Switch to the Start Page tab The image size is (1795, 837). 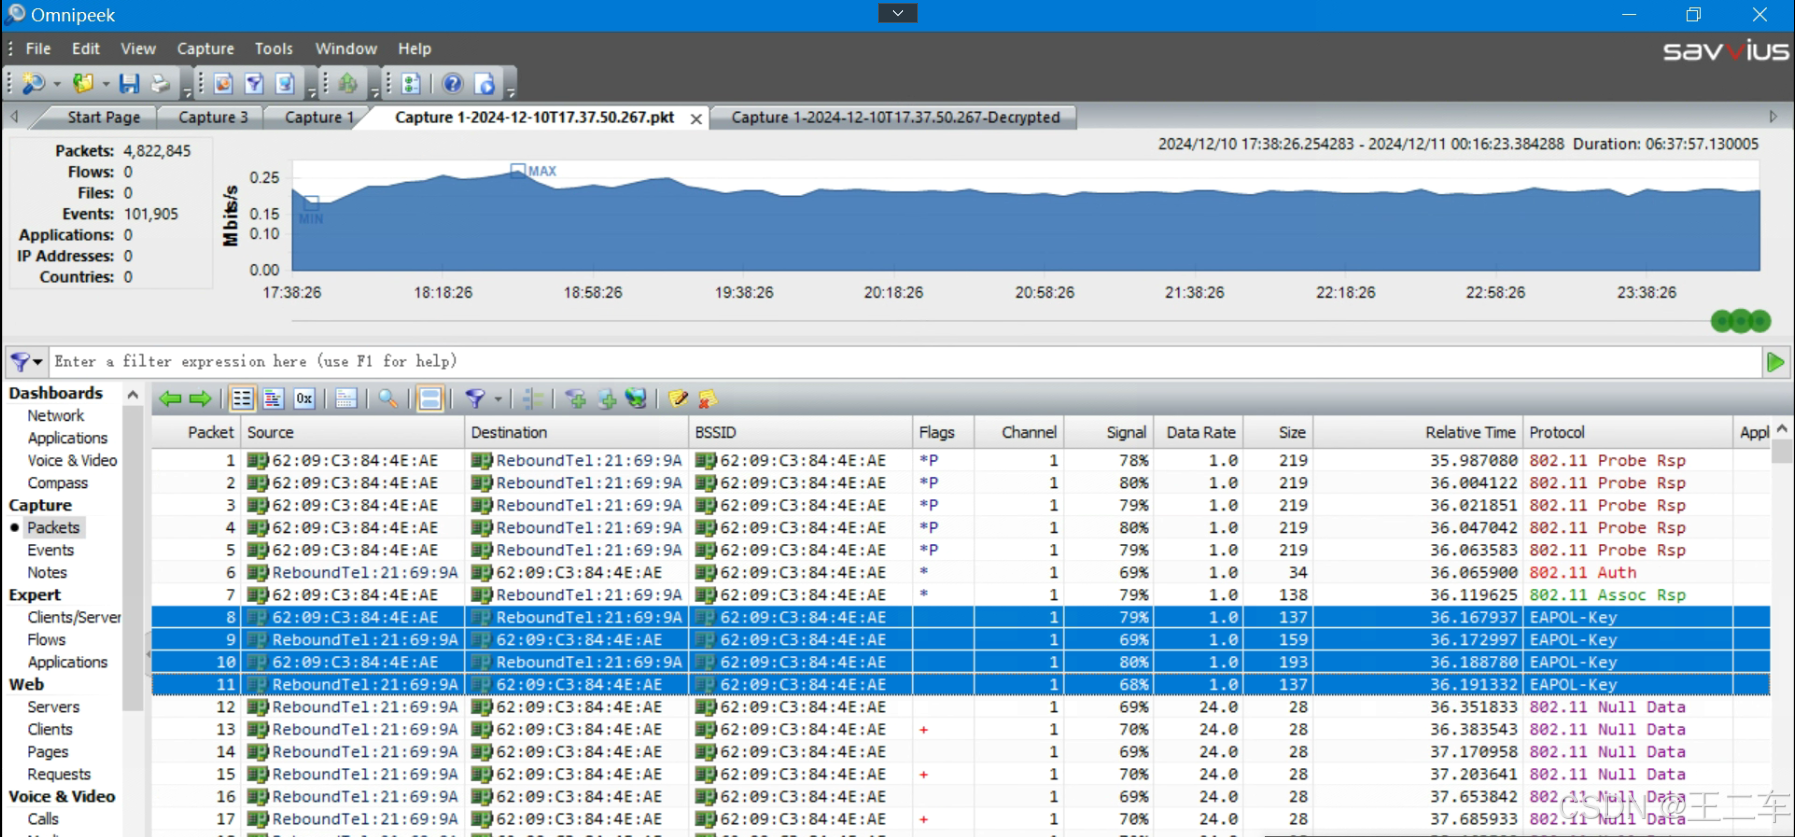point(103,117)
